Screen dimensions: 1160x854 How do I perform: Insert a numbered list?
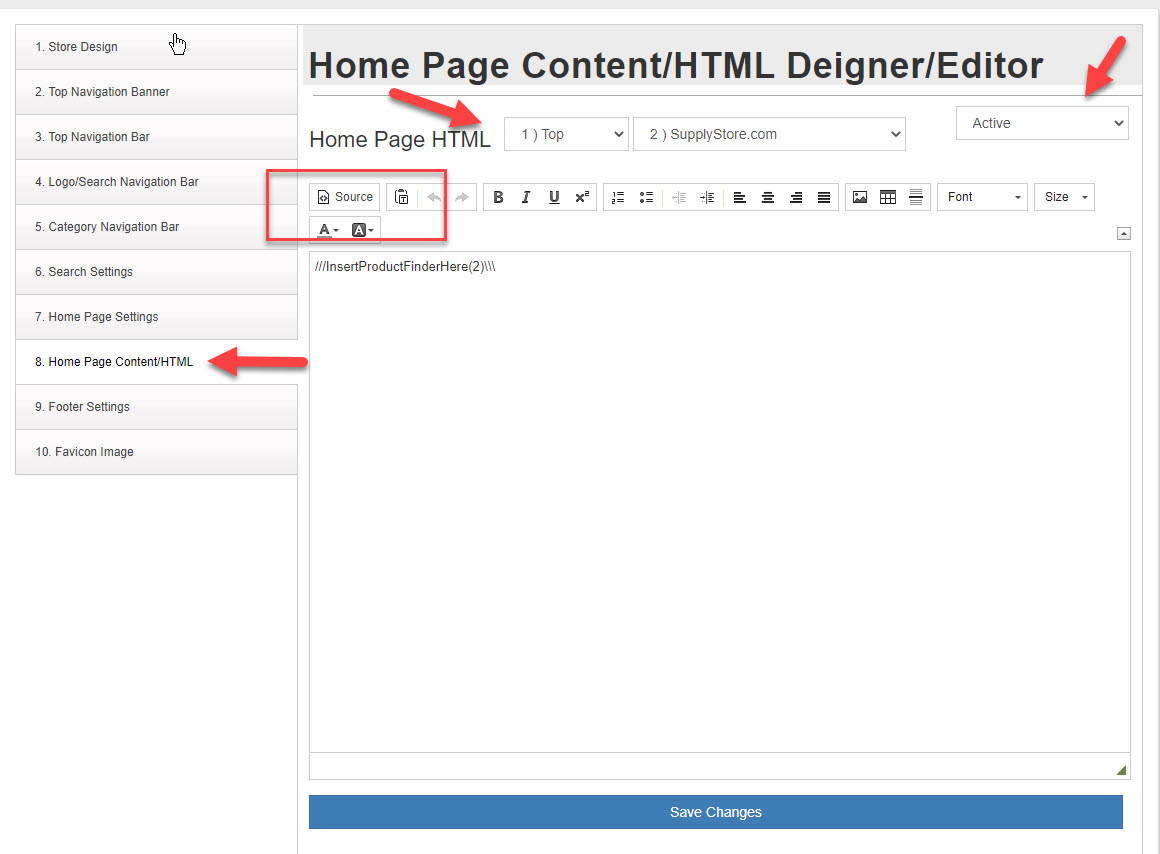tap(618, 197)
